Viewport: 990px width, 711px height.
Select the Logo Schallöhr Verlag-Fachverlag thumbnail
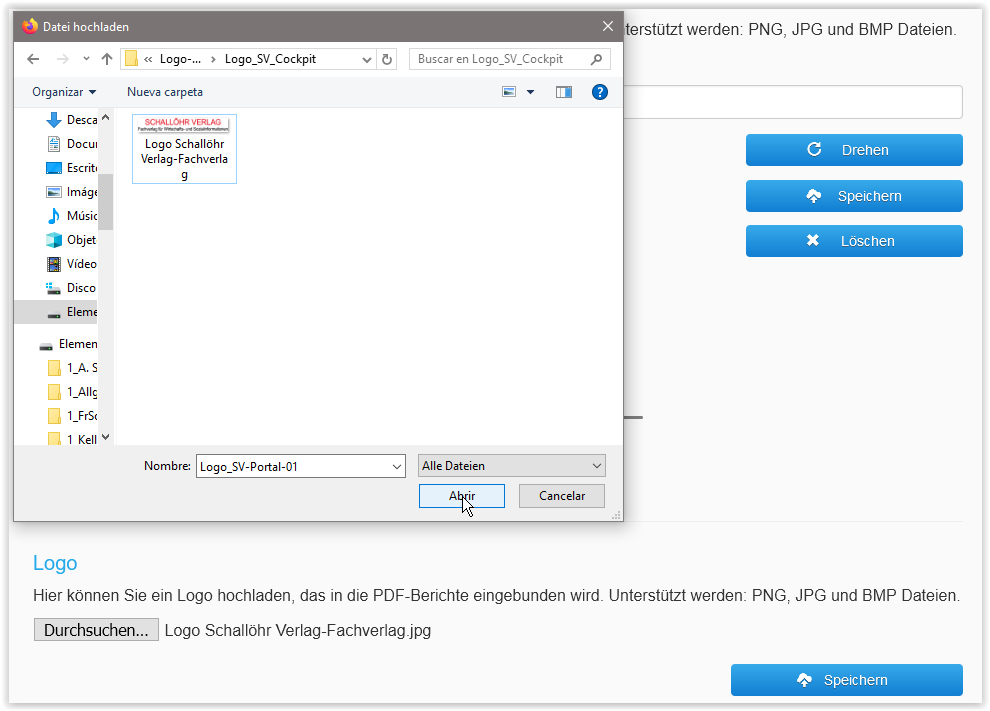(x=184, y=149)
